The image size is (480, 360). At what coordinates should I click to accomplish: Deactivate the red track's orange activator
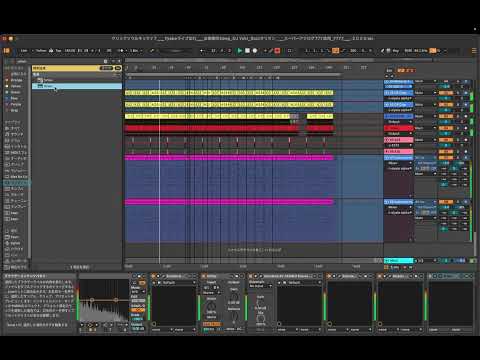(x=446, y=128)
